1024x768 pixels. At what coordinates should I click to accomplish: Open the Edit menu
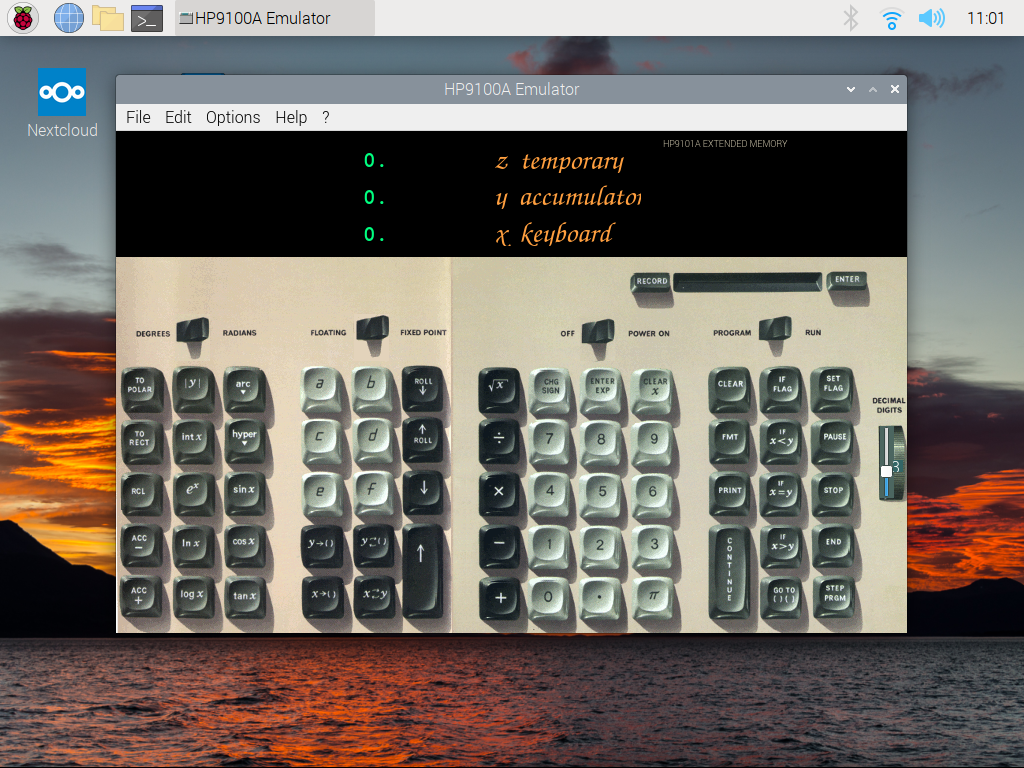[x=178, y=118]
